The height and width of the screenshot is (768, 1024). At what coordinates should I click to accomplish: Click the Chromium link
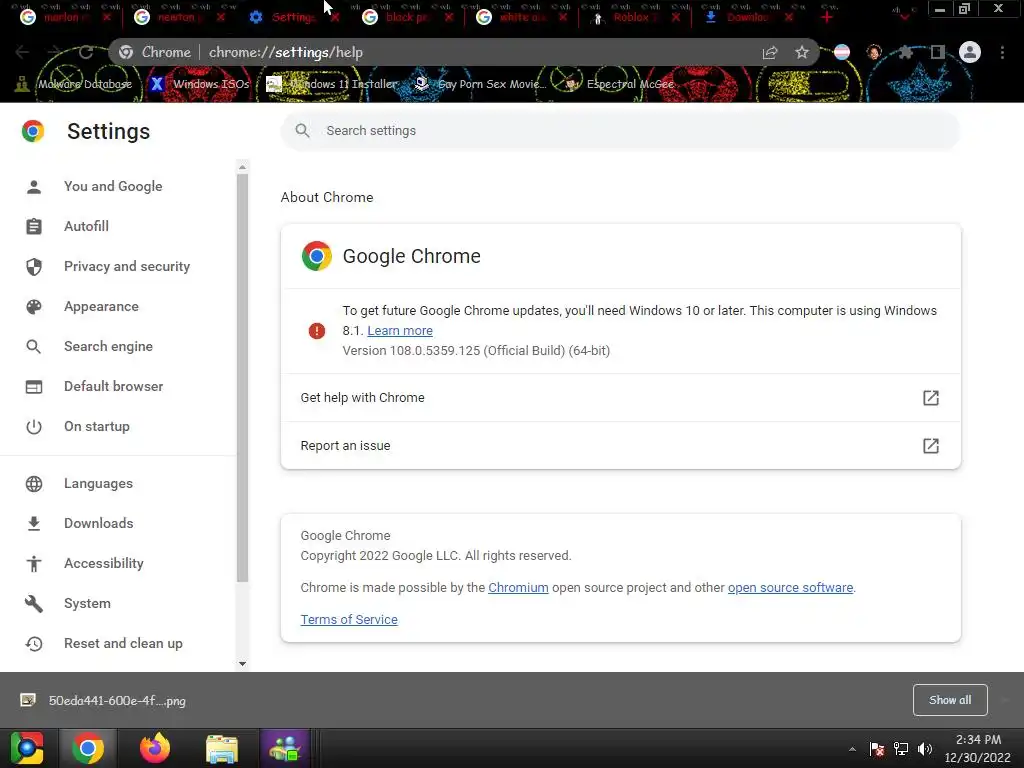[518, 587]
